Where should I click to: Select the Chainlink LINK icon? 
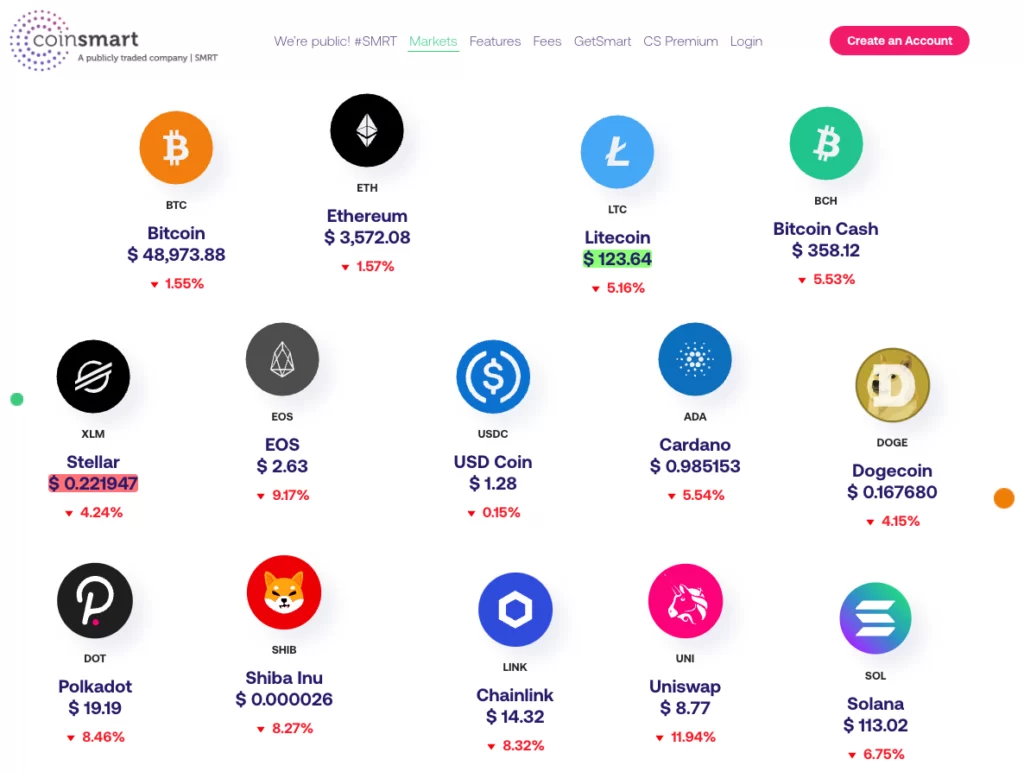pos(515,609)
